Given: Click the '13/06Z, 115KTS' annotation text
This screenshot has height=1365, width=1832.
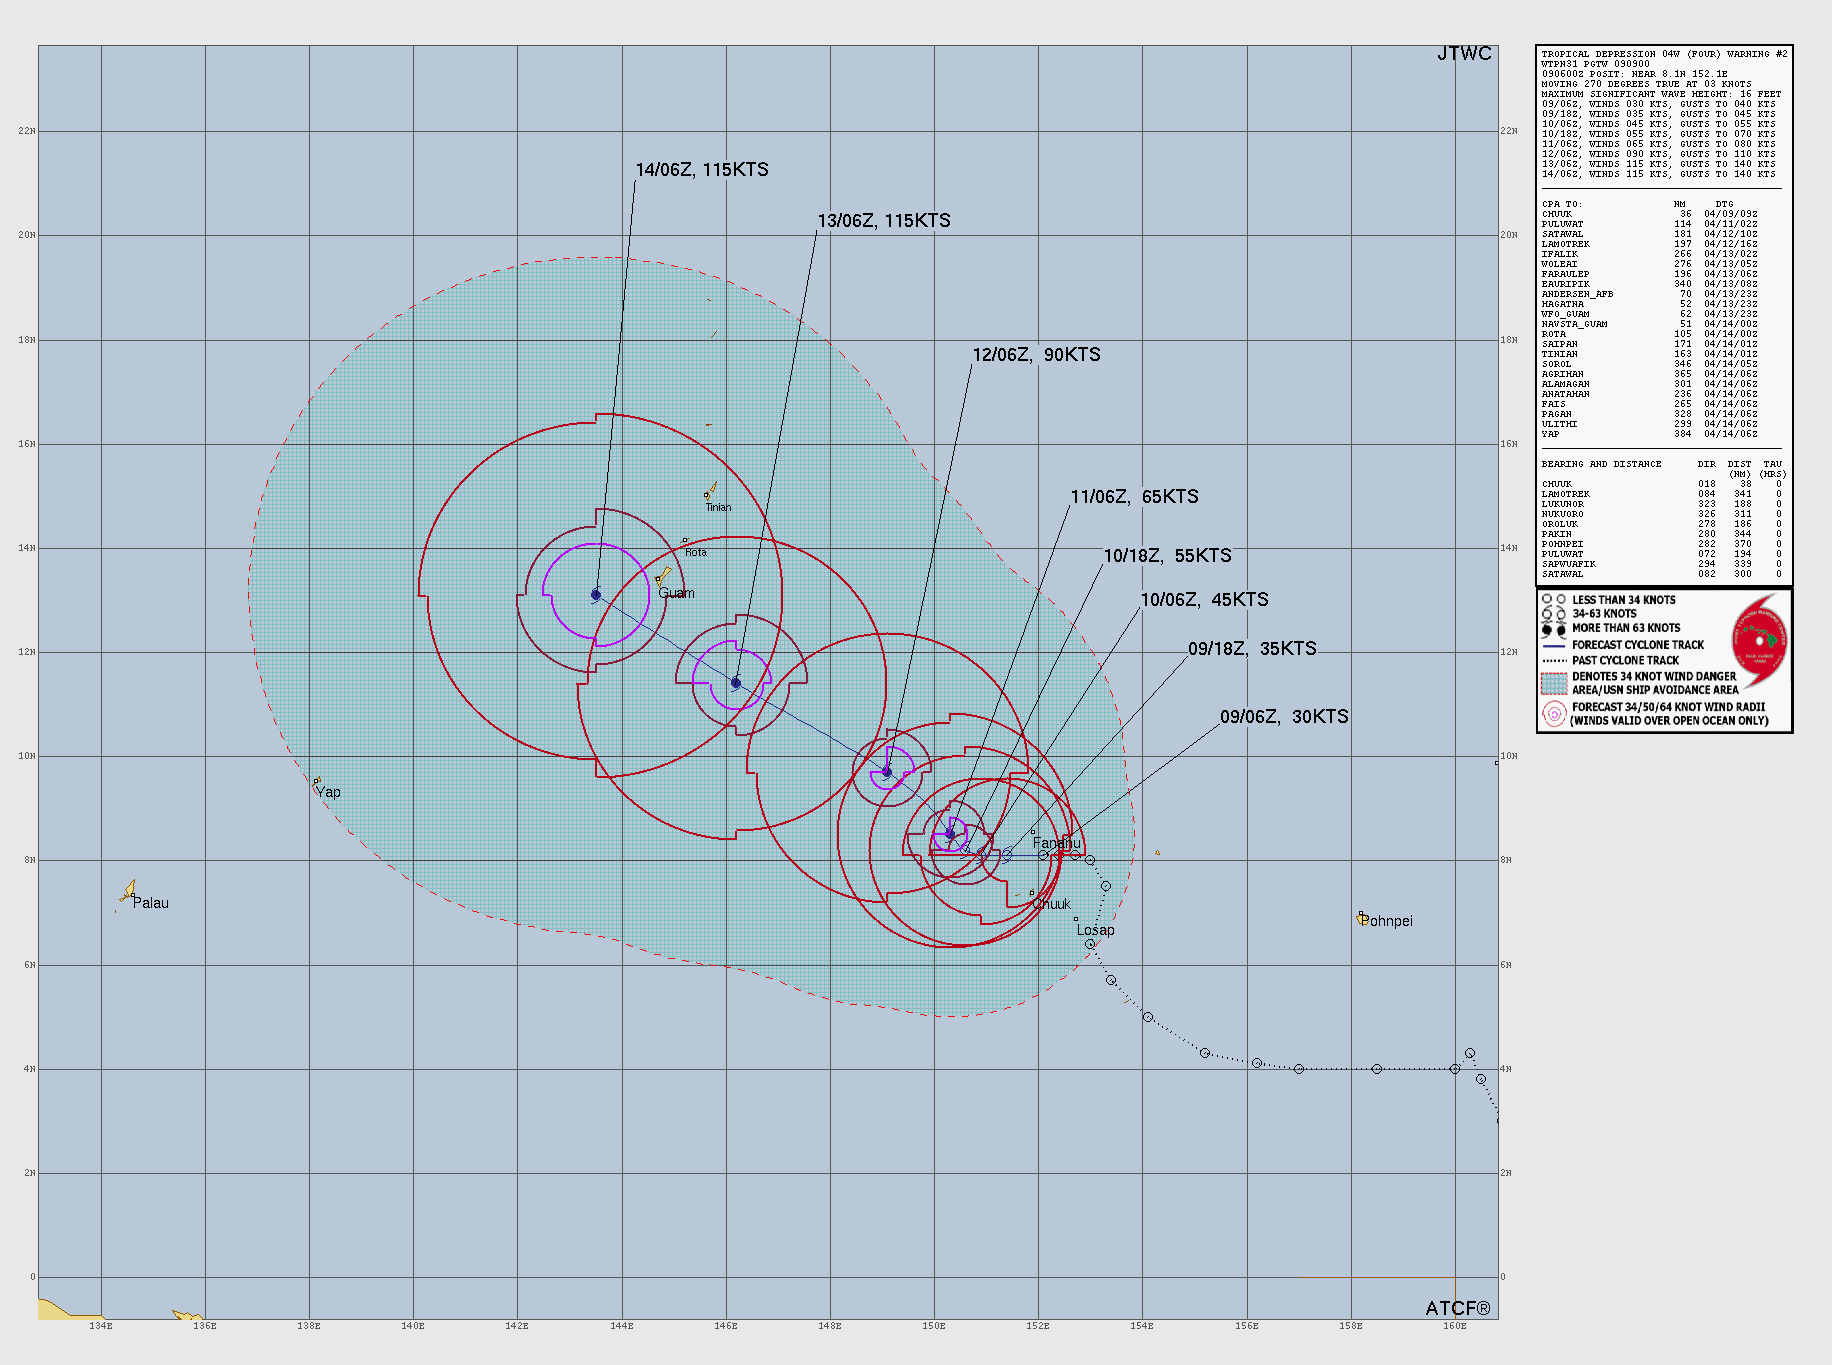Looking at the screenshot, I should point(884,221).
